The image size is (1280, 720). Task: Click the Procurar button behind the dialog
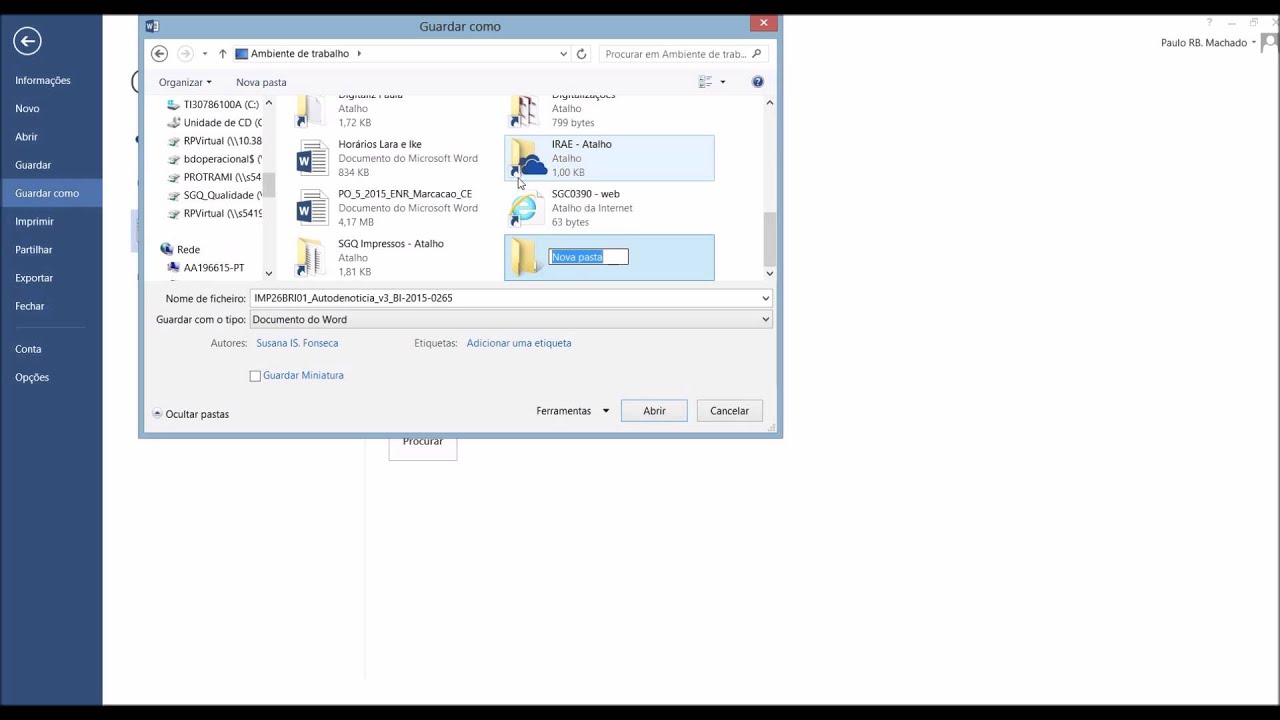(x=423, y=448)
